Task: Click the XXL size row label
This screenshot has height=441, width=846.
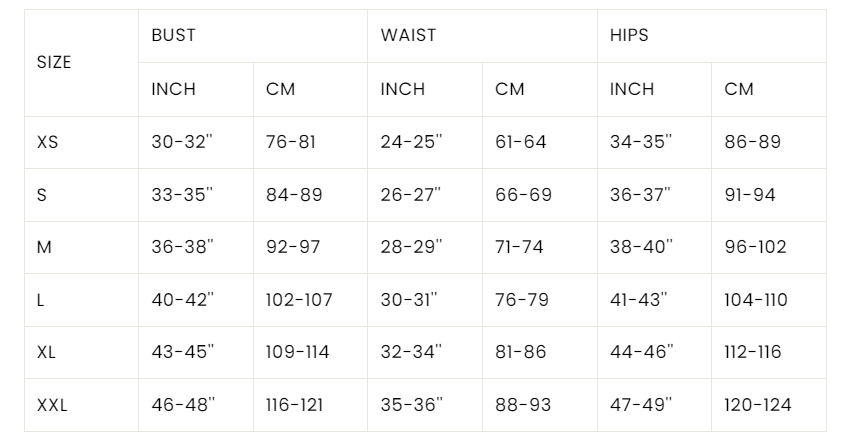Action: pos(52,405)
